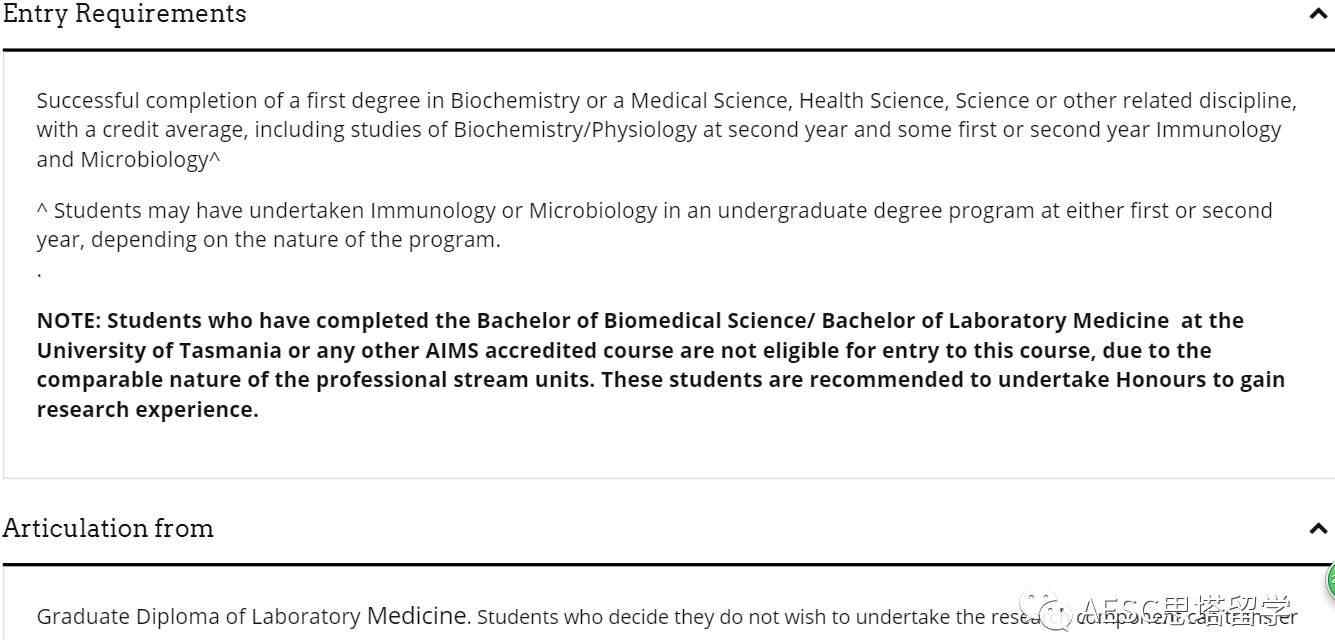Click 'Bachelor of Laboratory Medicine' bold text
Screen dimensions: 1335x640
(995, 320)
